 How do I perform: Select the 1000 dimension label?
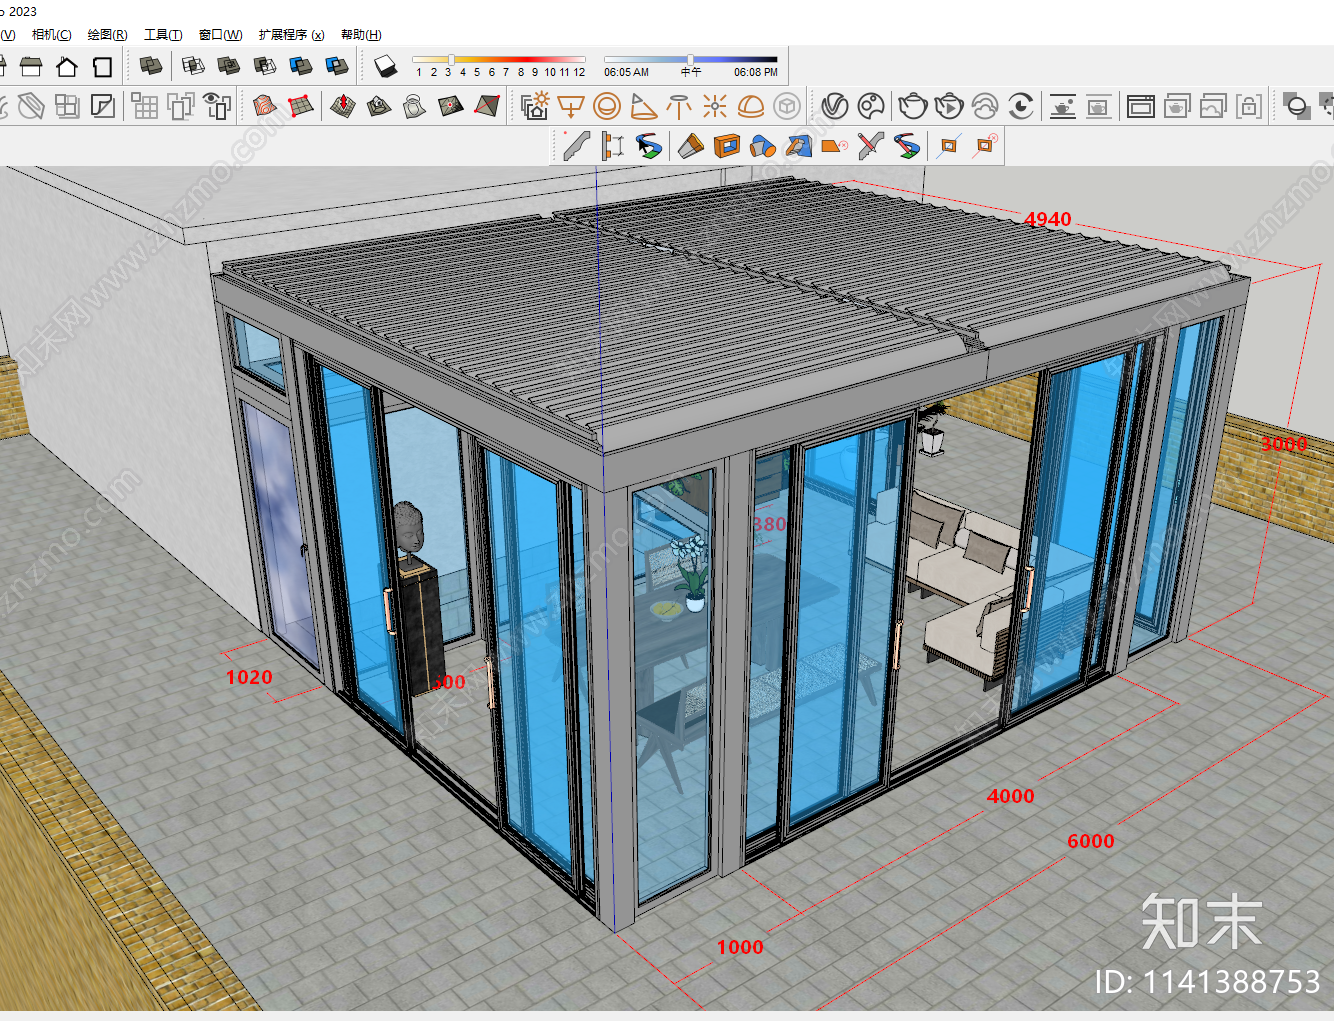coord(740,947)
